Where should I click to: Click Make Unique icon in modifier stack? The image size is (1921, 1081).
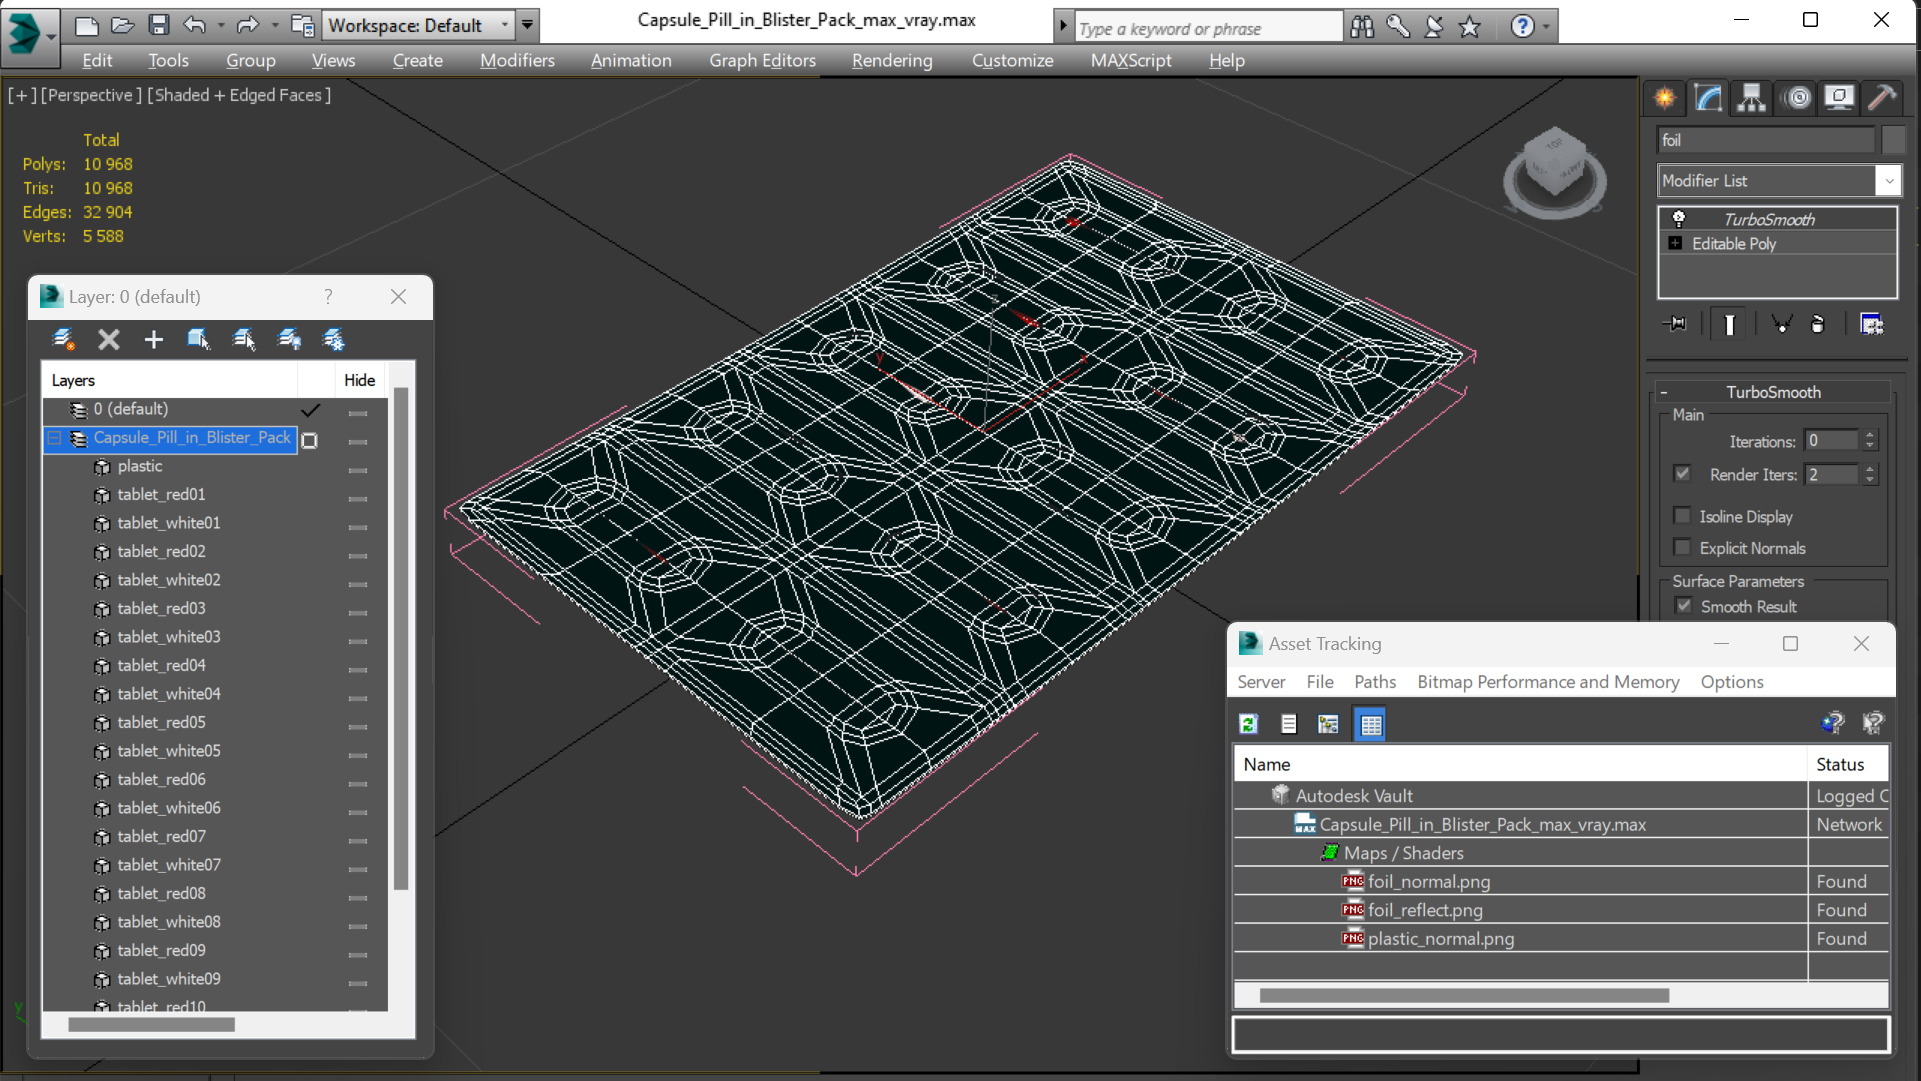point(1781,324)
